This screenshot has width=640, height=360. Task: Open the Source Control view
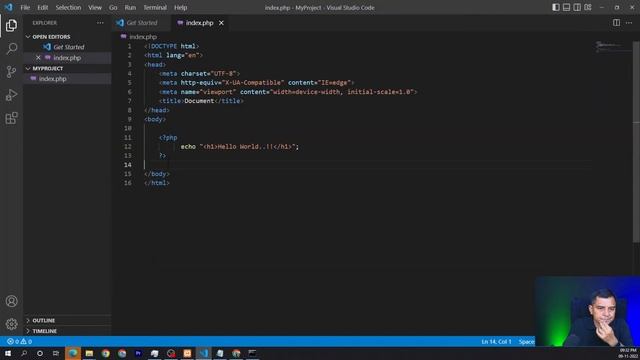(x=11, y=72)
